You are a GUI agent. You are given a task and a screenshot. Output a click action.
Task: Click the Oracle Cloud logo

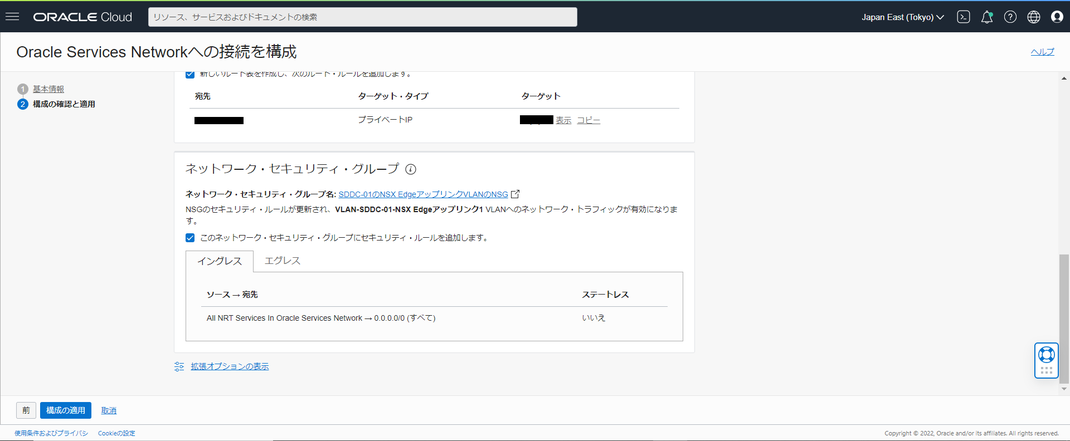83,17
